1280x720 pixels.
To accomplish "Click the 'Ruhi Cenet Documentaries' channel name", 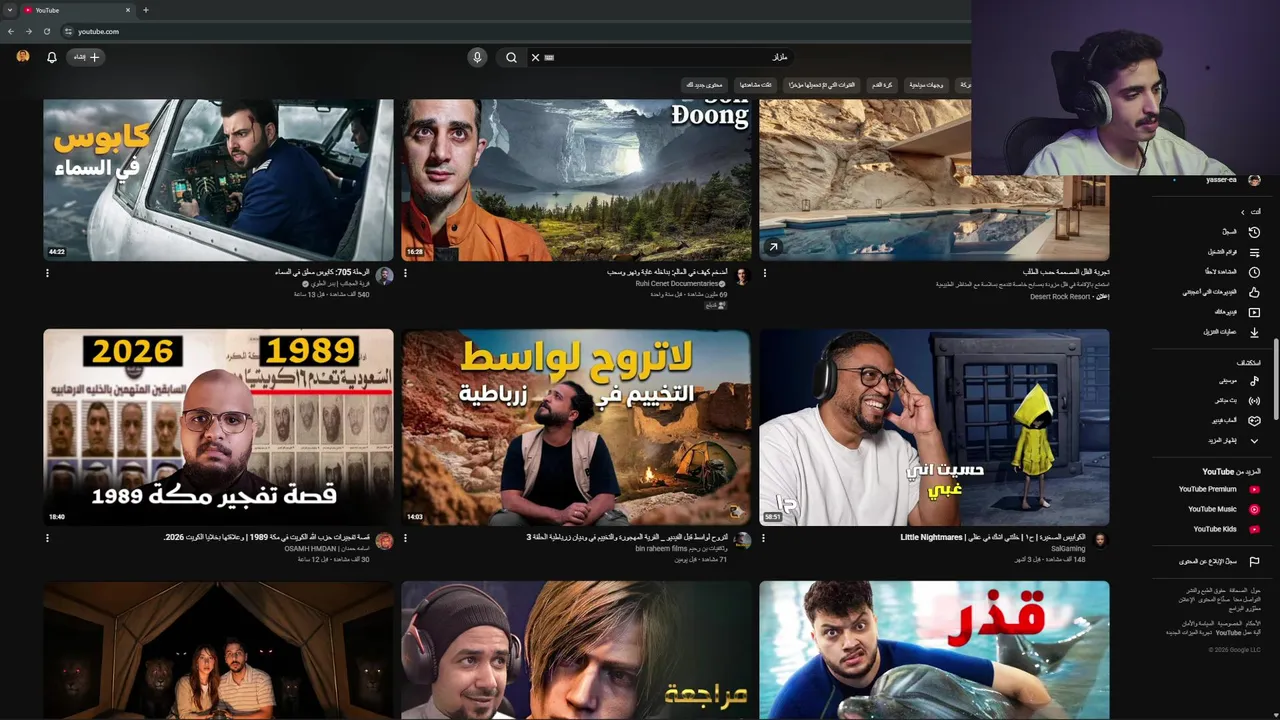I will [677, 284].
